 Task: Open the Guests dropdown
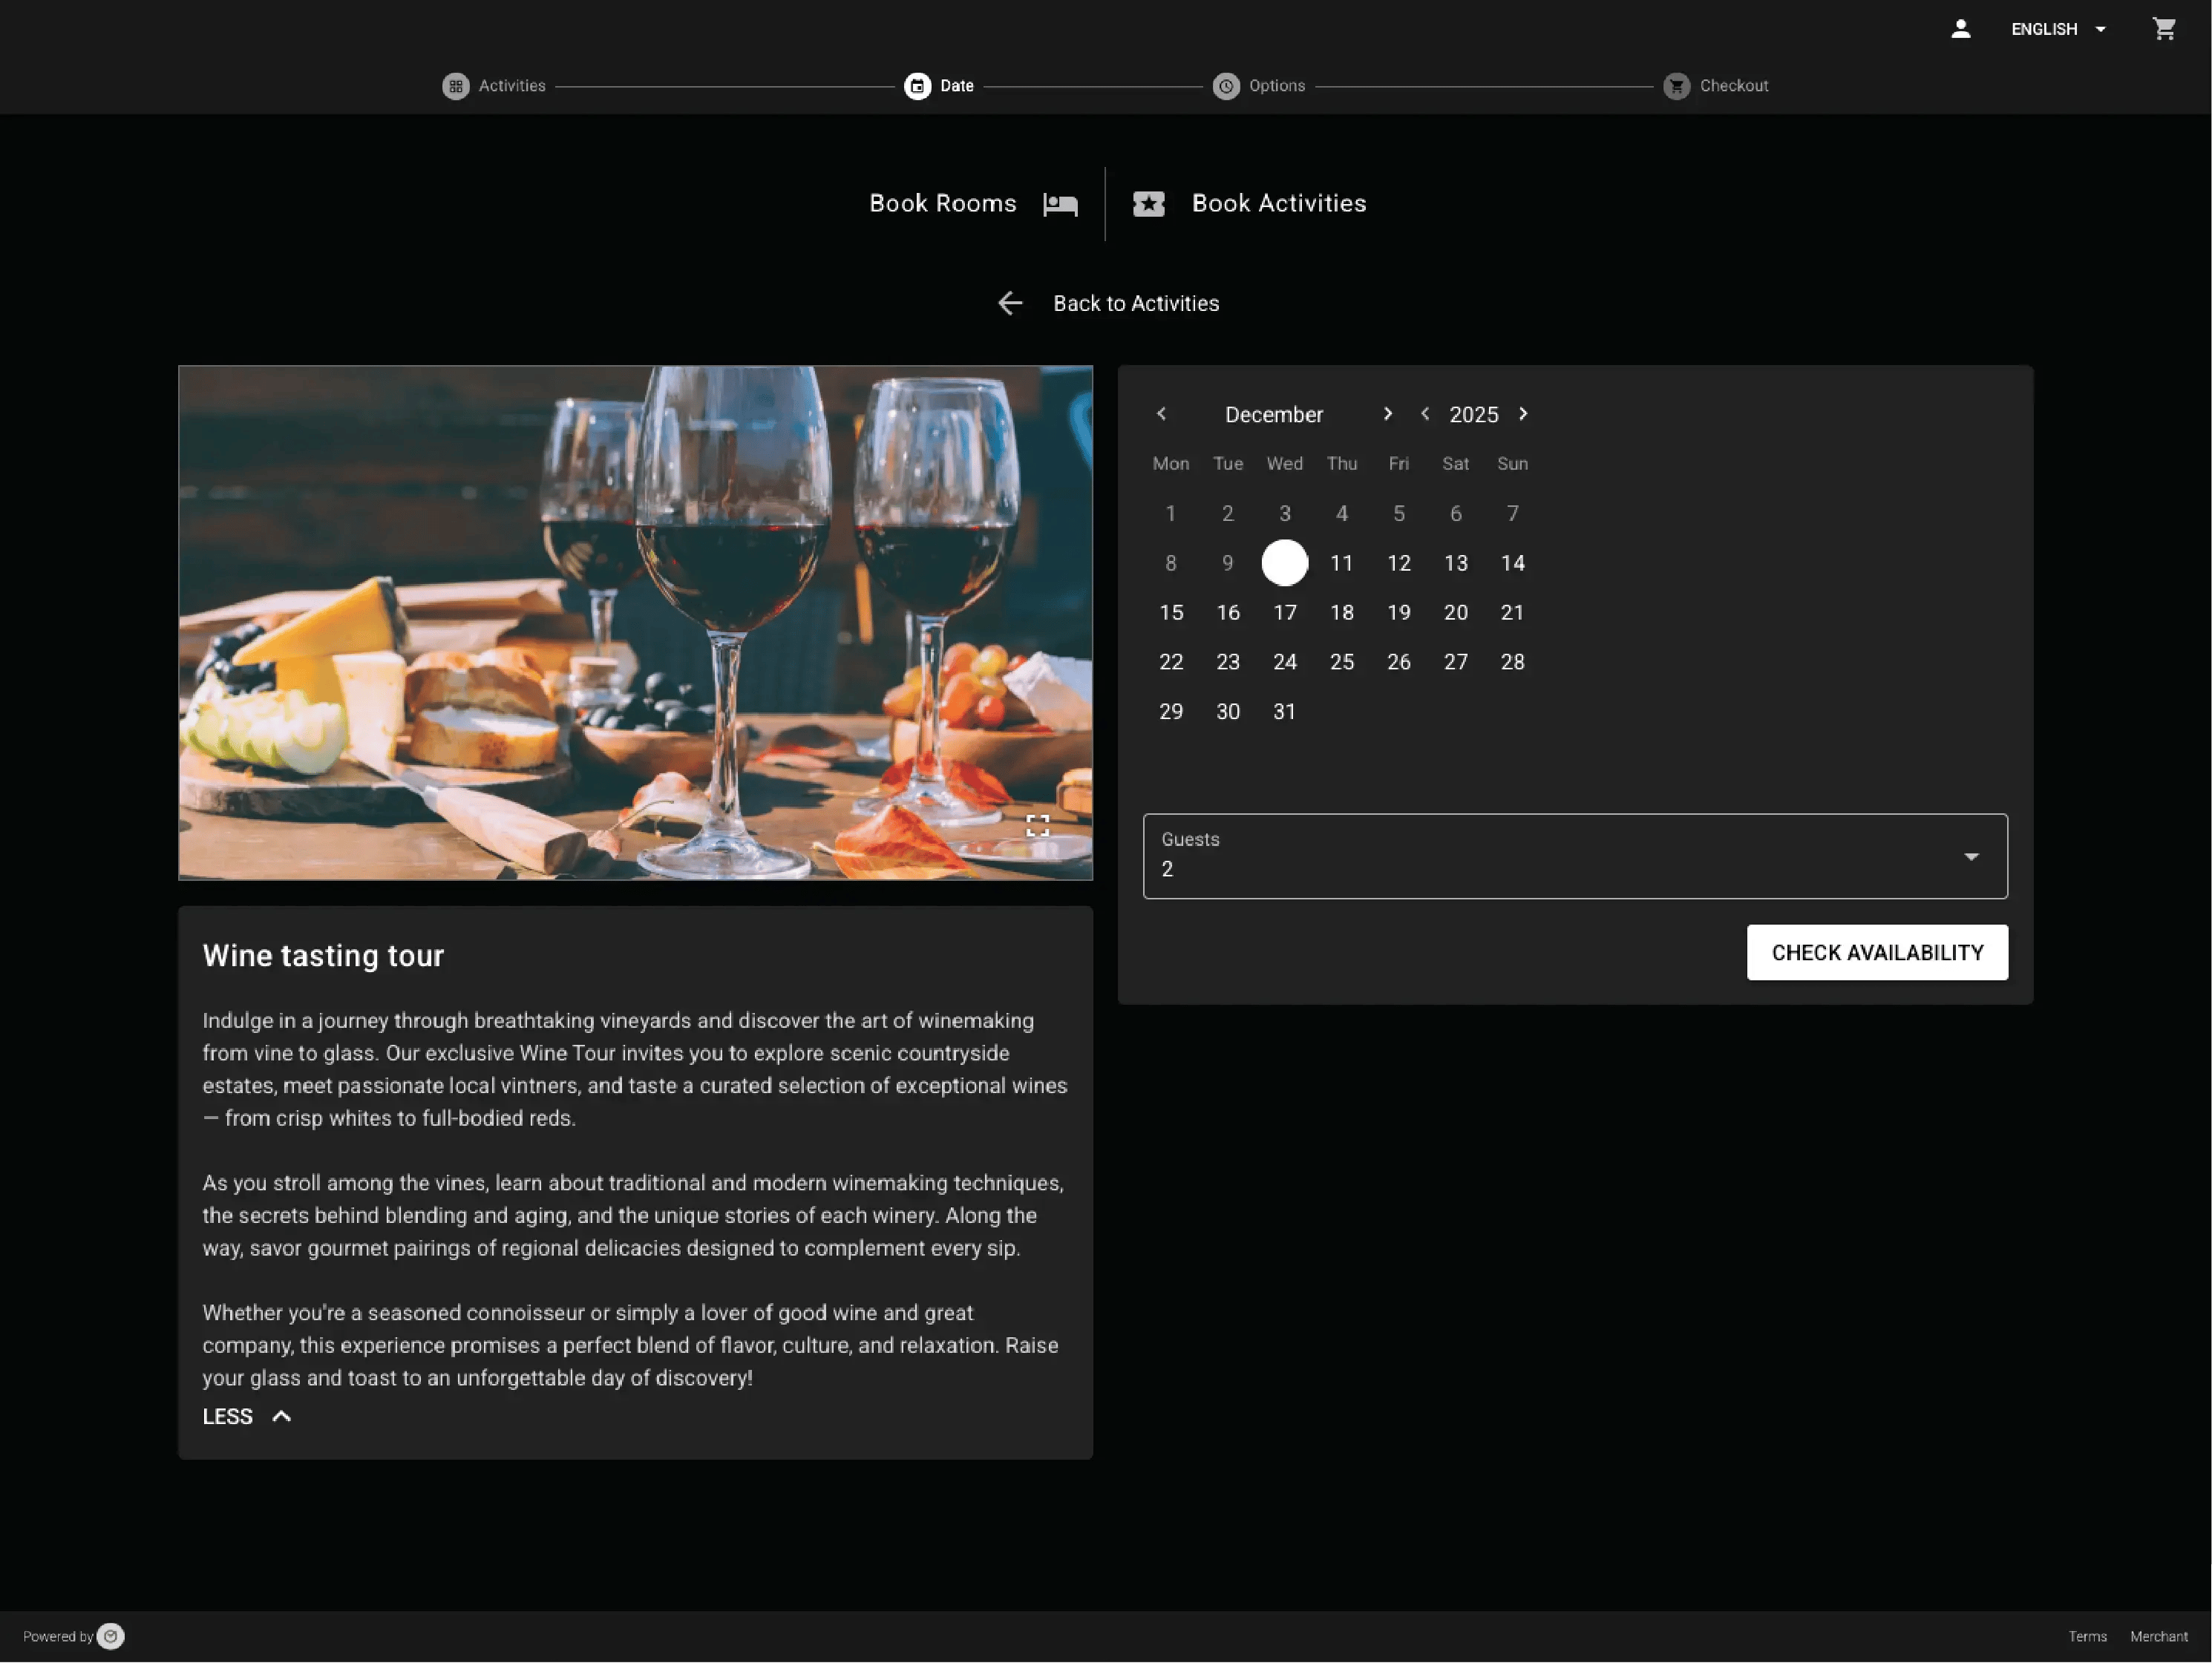tap(1971, 856)
